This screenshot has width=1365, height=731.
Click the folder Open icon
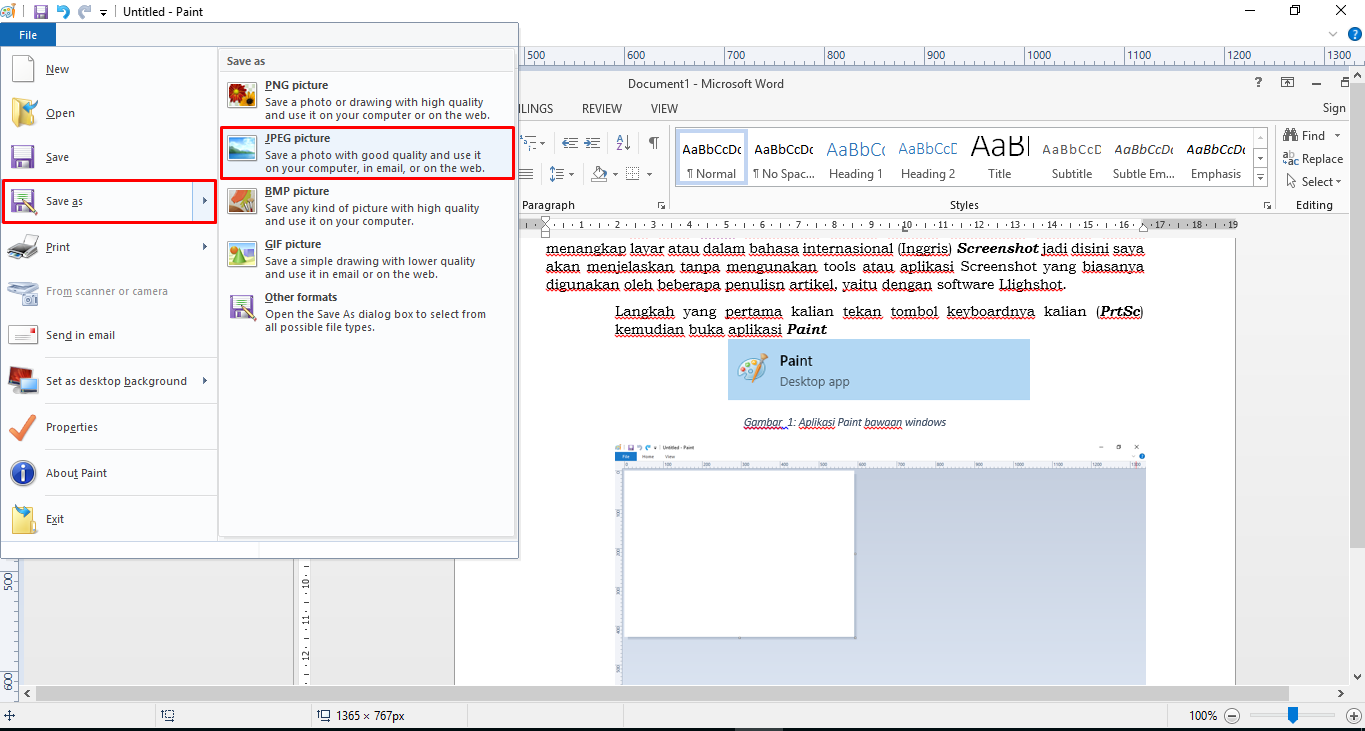tap(23, 113)
